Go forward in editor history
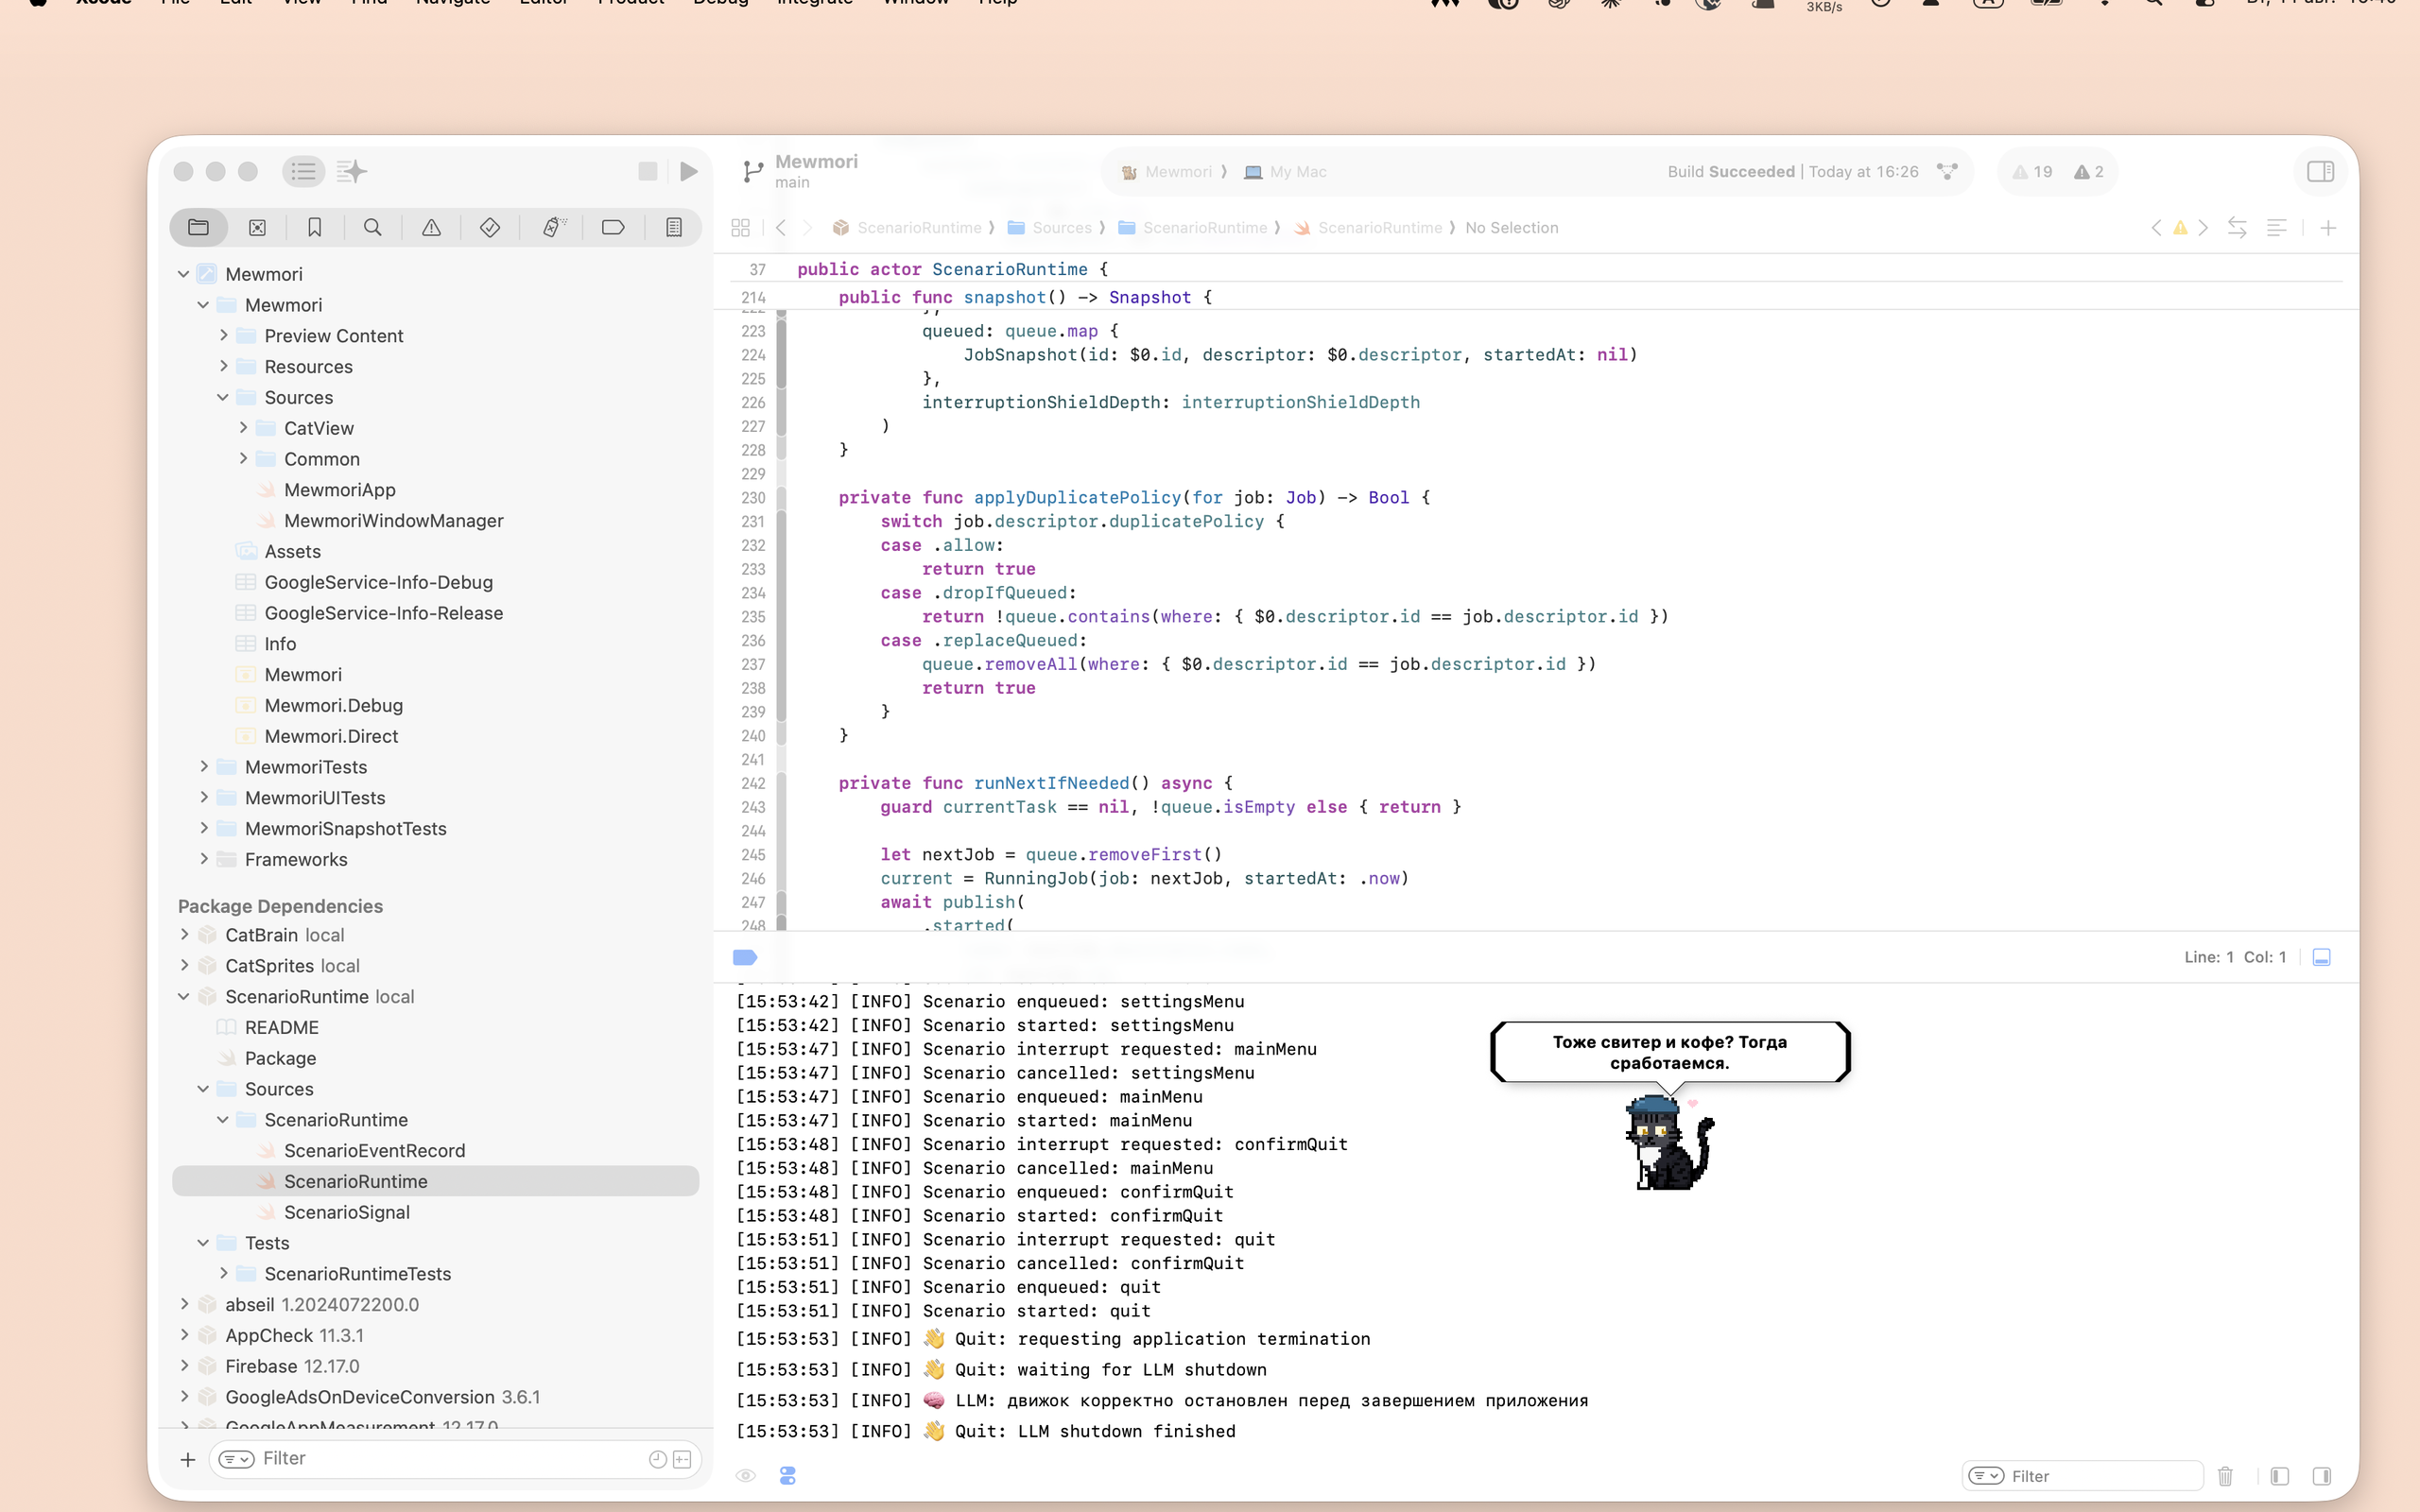Viewport: 2420px width, 1512px height. [808, 228]
